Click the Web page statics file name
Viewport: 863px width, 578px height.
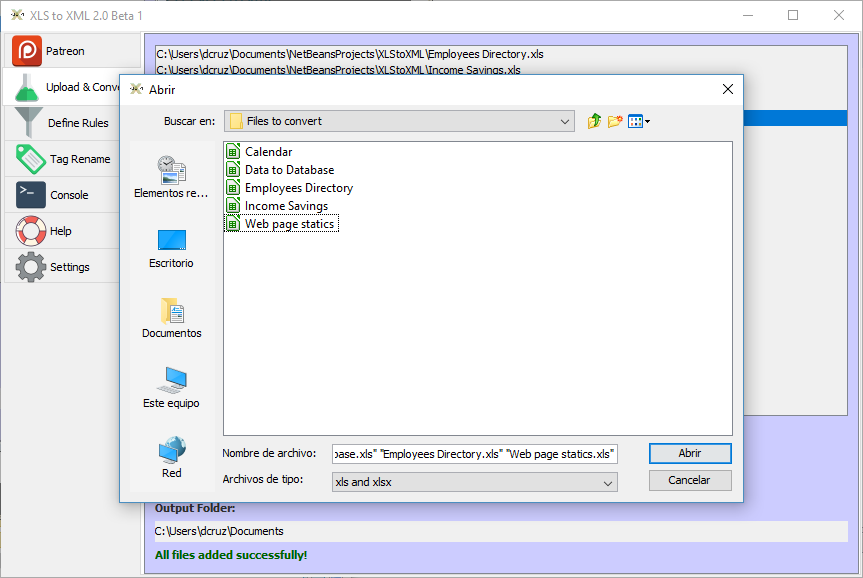click(x=290, y=224)
